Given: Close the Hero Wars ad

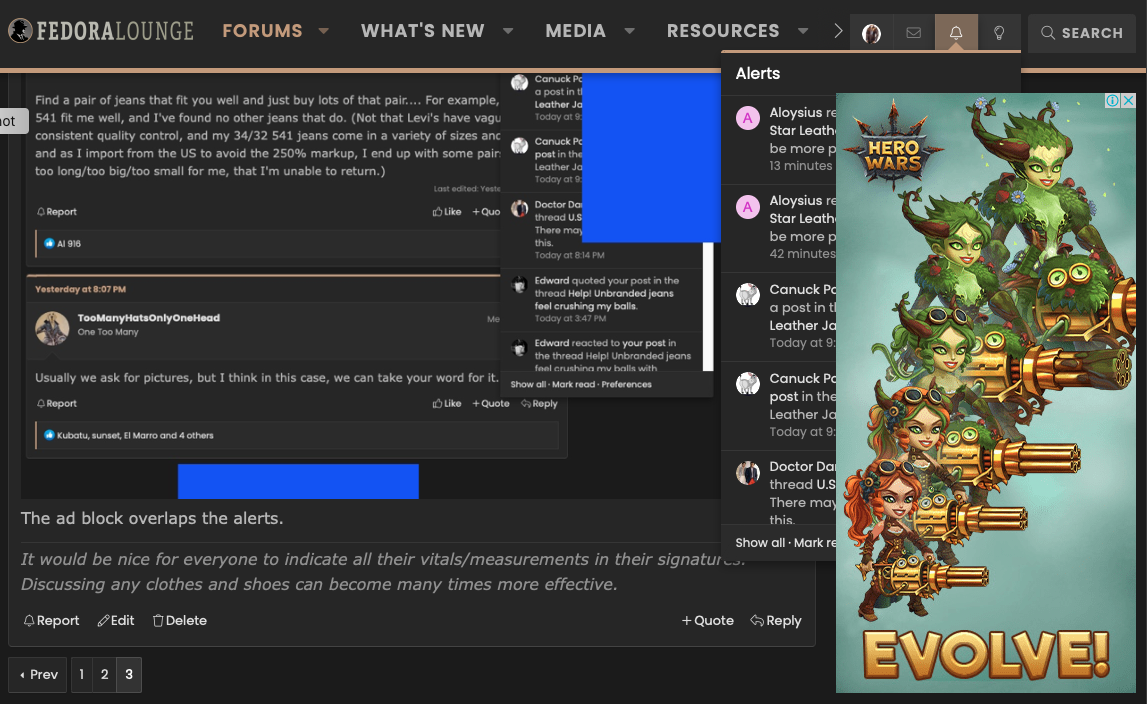Looking at the screenshot, I should pos(1129,100).
